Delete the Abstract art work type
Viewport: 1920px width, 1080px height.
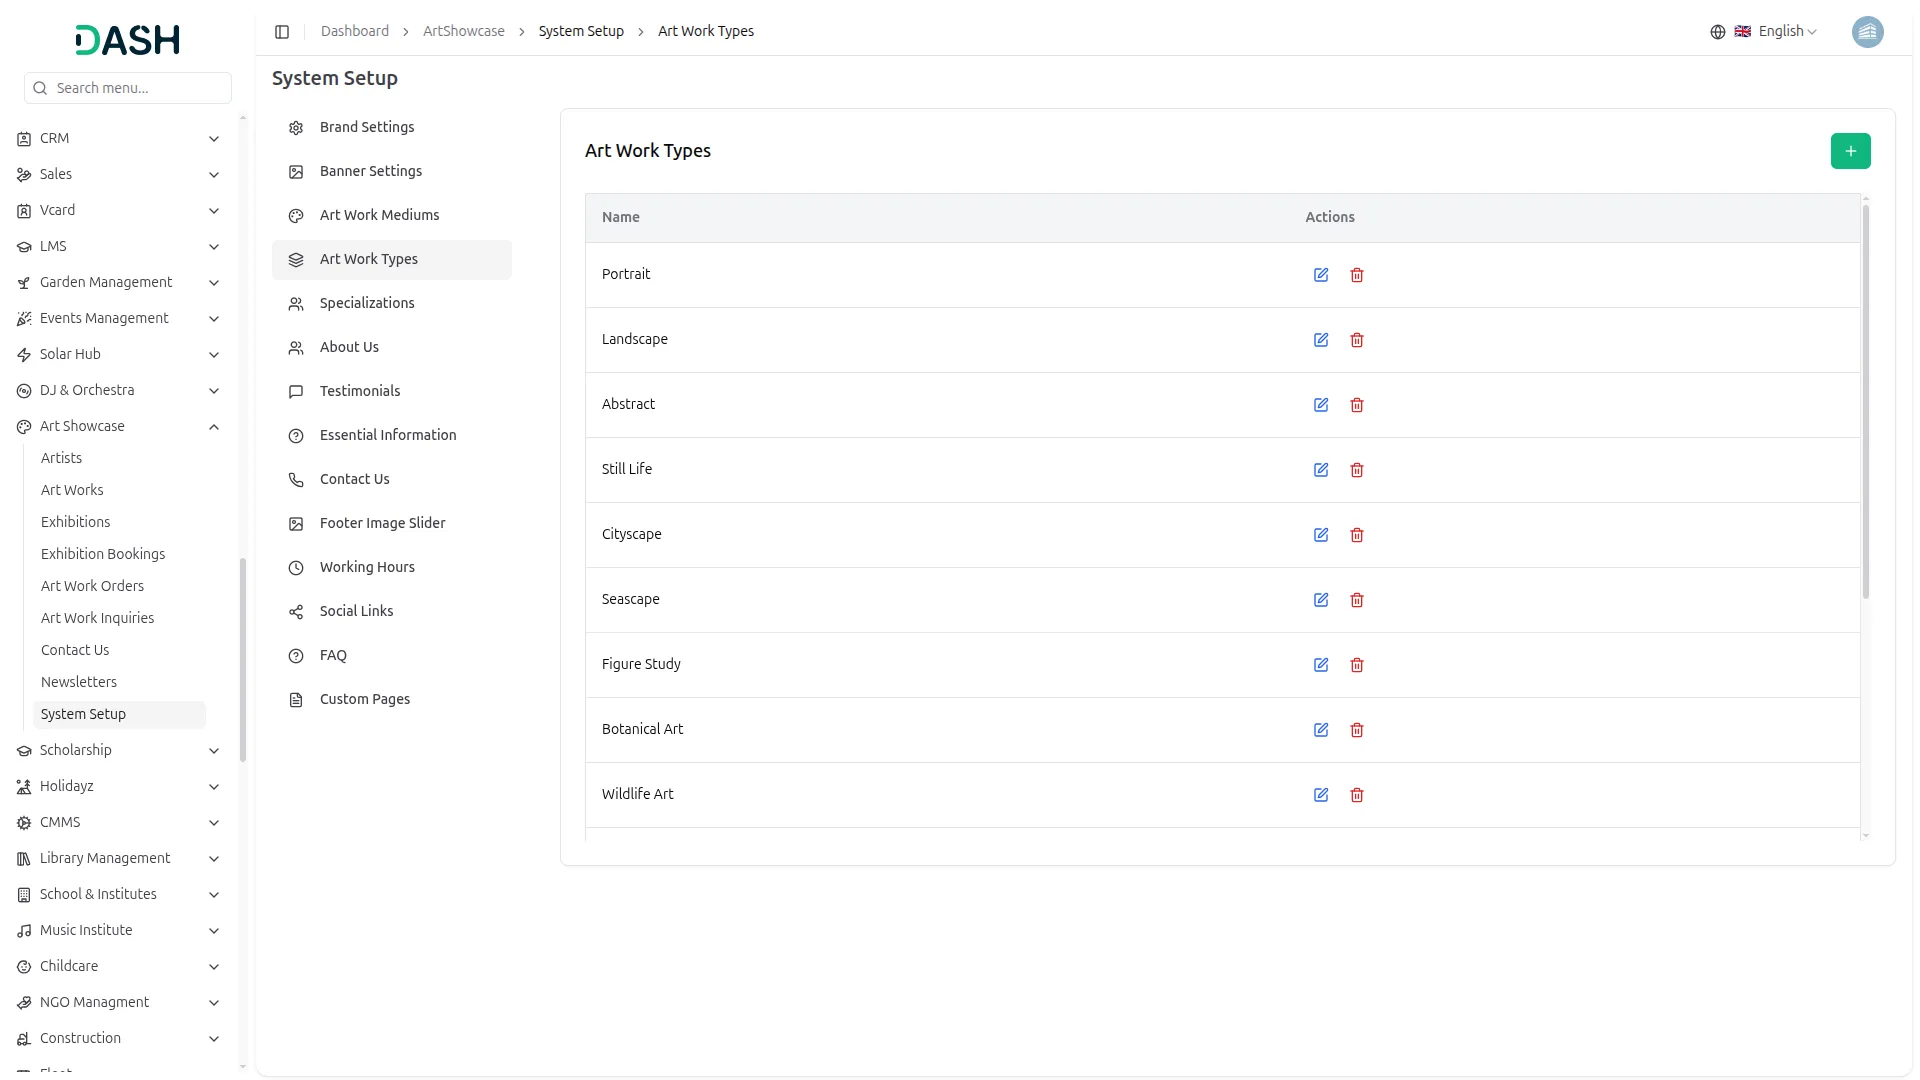click(1356, 405)
